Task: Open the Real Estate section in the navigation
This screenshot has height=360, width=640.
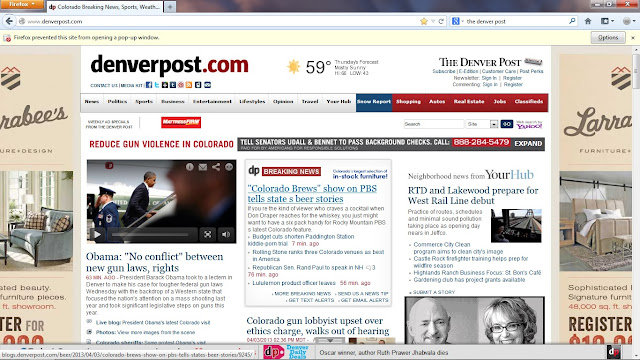Action: (469, 102)
